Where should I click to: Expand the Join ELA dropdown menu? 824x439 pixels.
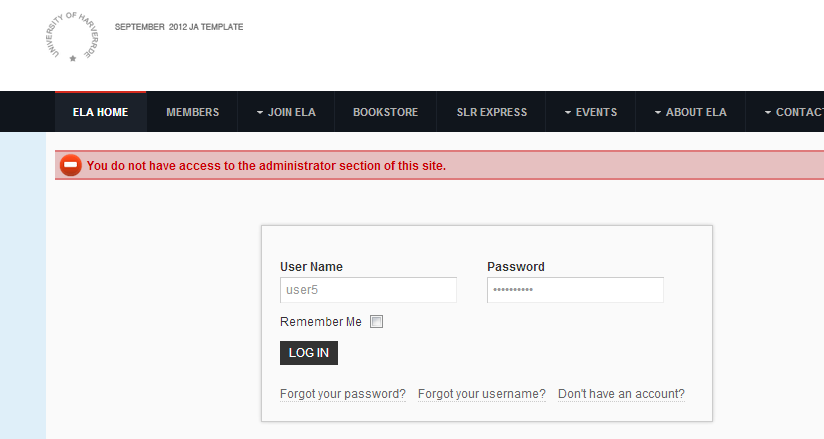(285, 112)
